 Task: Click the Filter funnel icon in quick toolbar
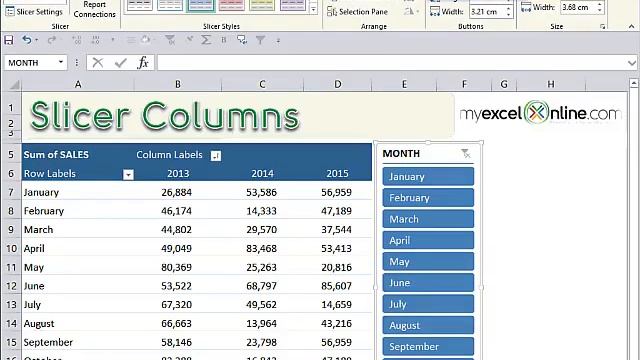tap(260, 40)
